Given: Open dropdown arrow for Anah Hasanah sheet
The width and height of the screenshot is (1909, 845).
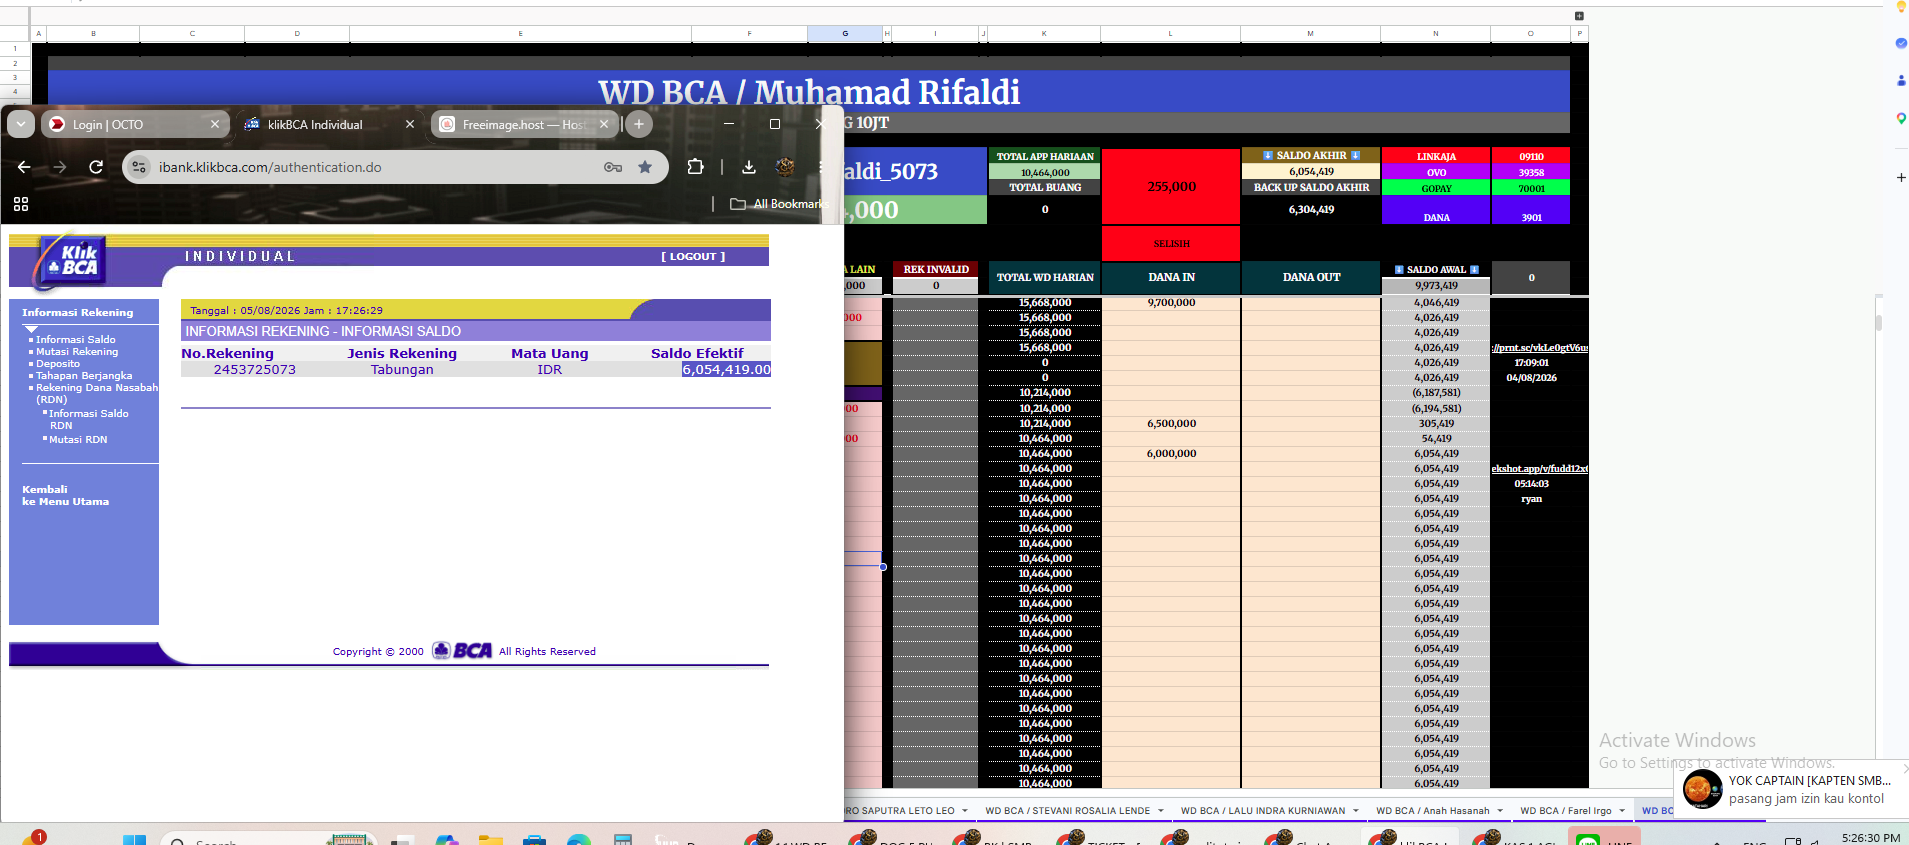Looking at the screenshot, I should coord(1500,811).
